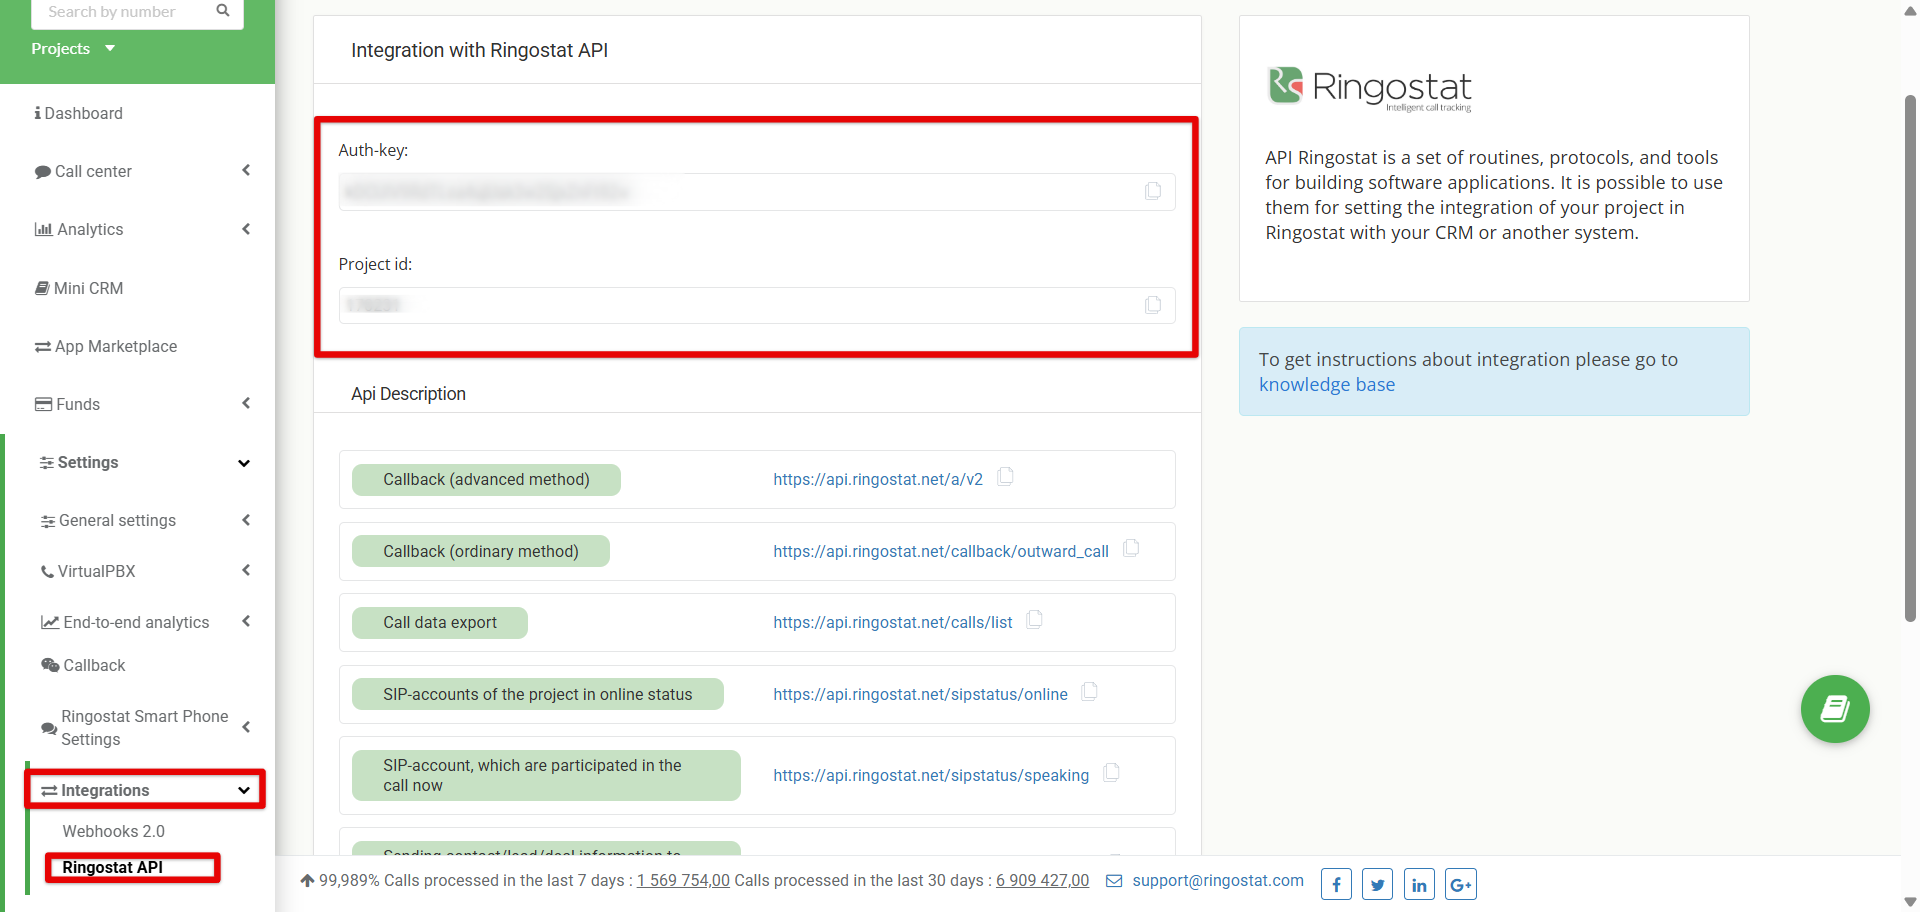Copy the Callback advanced method URL
Screen dimensions: 1920x912
(1006, 476)
